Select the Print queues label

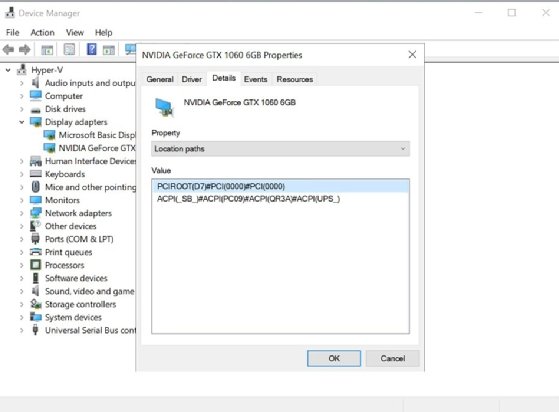[x=68, y=252]
